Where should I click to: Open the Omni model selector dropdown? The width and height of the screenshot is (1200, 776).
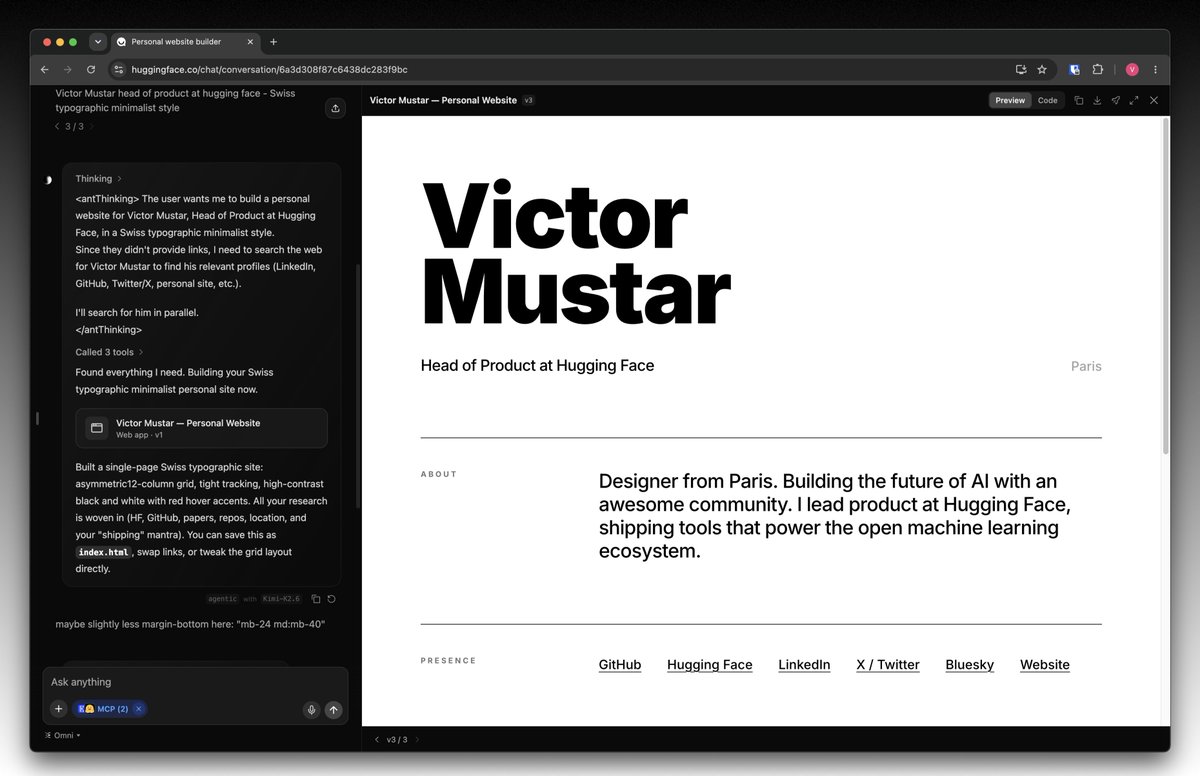(63, 735)
